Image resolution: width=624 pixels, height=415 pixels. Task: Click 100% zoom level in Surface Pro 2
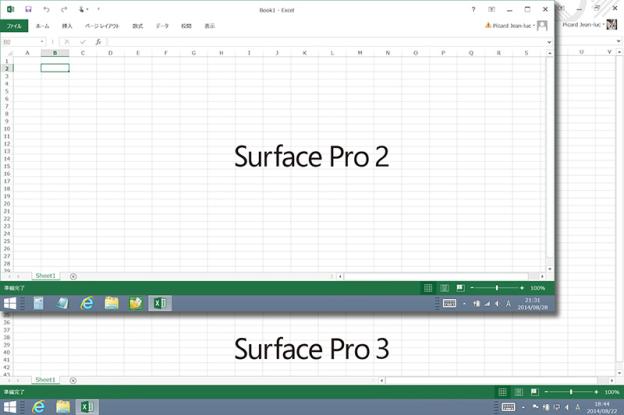pos(537,288)
